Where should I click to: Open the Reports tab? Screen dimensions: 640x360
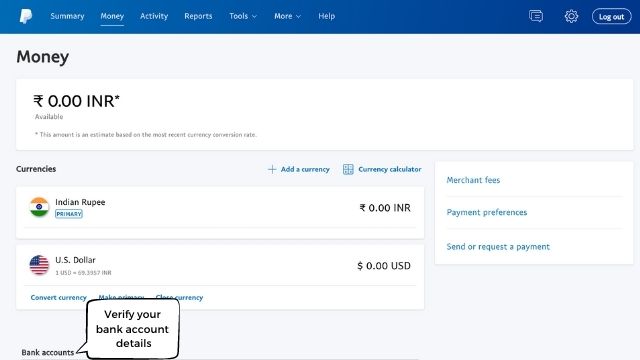[x=198, y=16]
